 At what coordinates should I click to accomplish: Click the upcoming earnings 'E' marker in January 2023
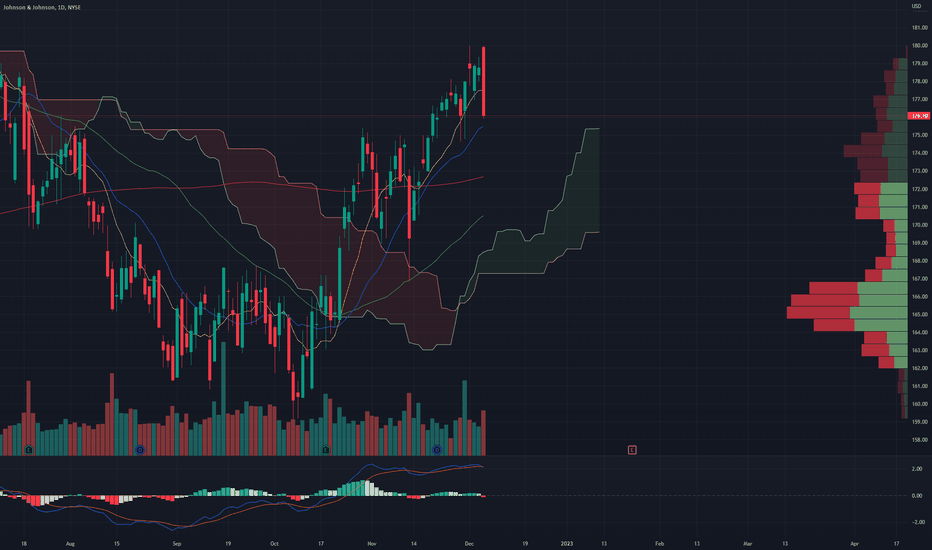coord(632,450)
